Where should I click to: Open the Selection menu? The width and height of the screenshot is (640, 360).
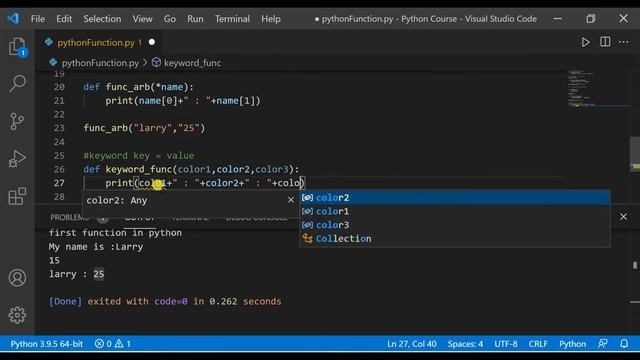point(102,19)
